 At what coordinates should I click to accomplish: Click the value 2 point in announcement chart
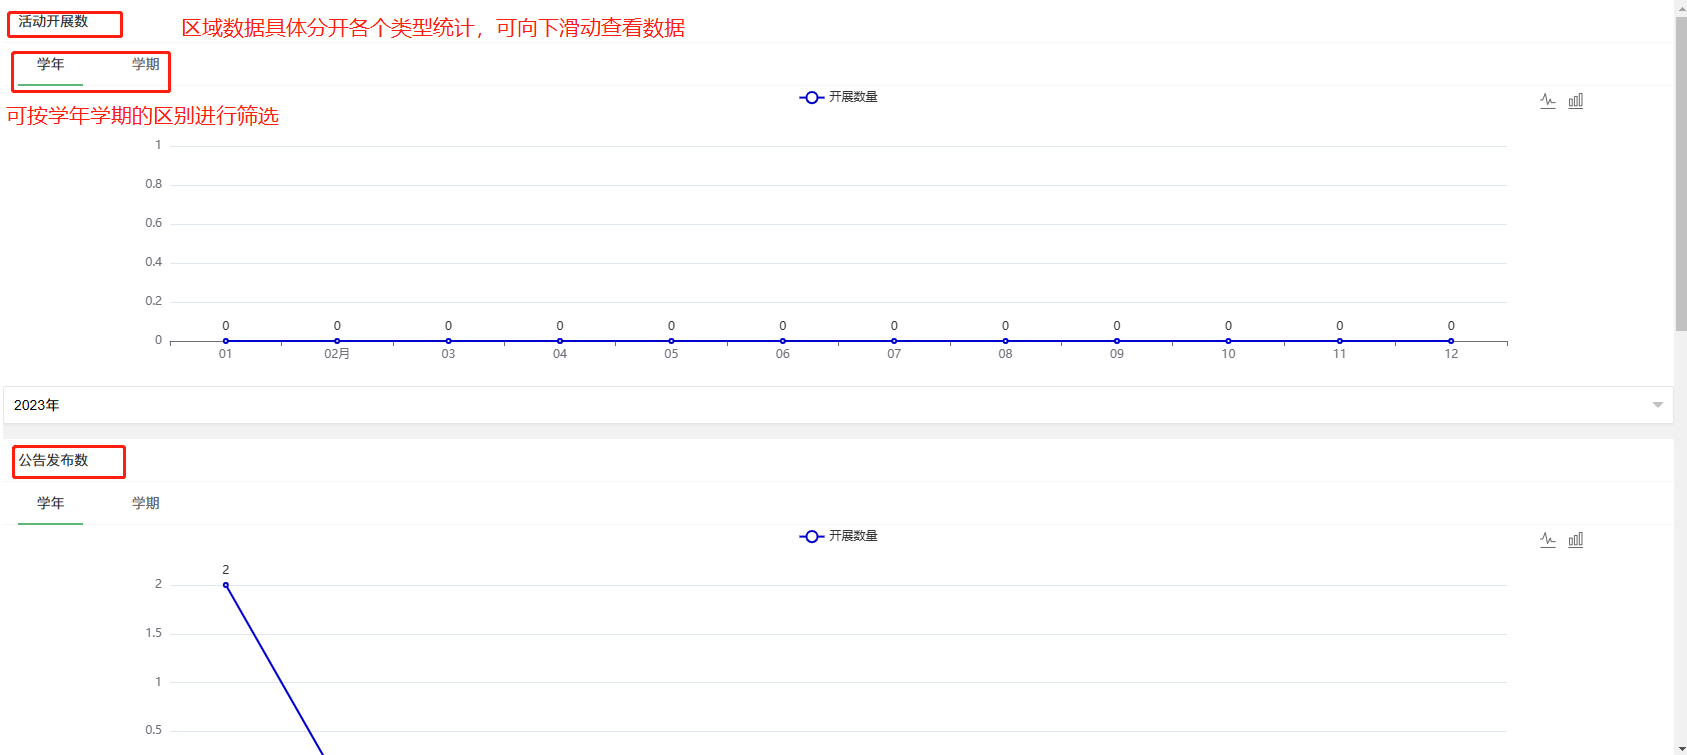(226, 585)
